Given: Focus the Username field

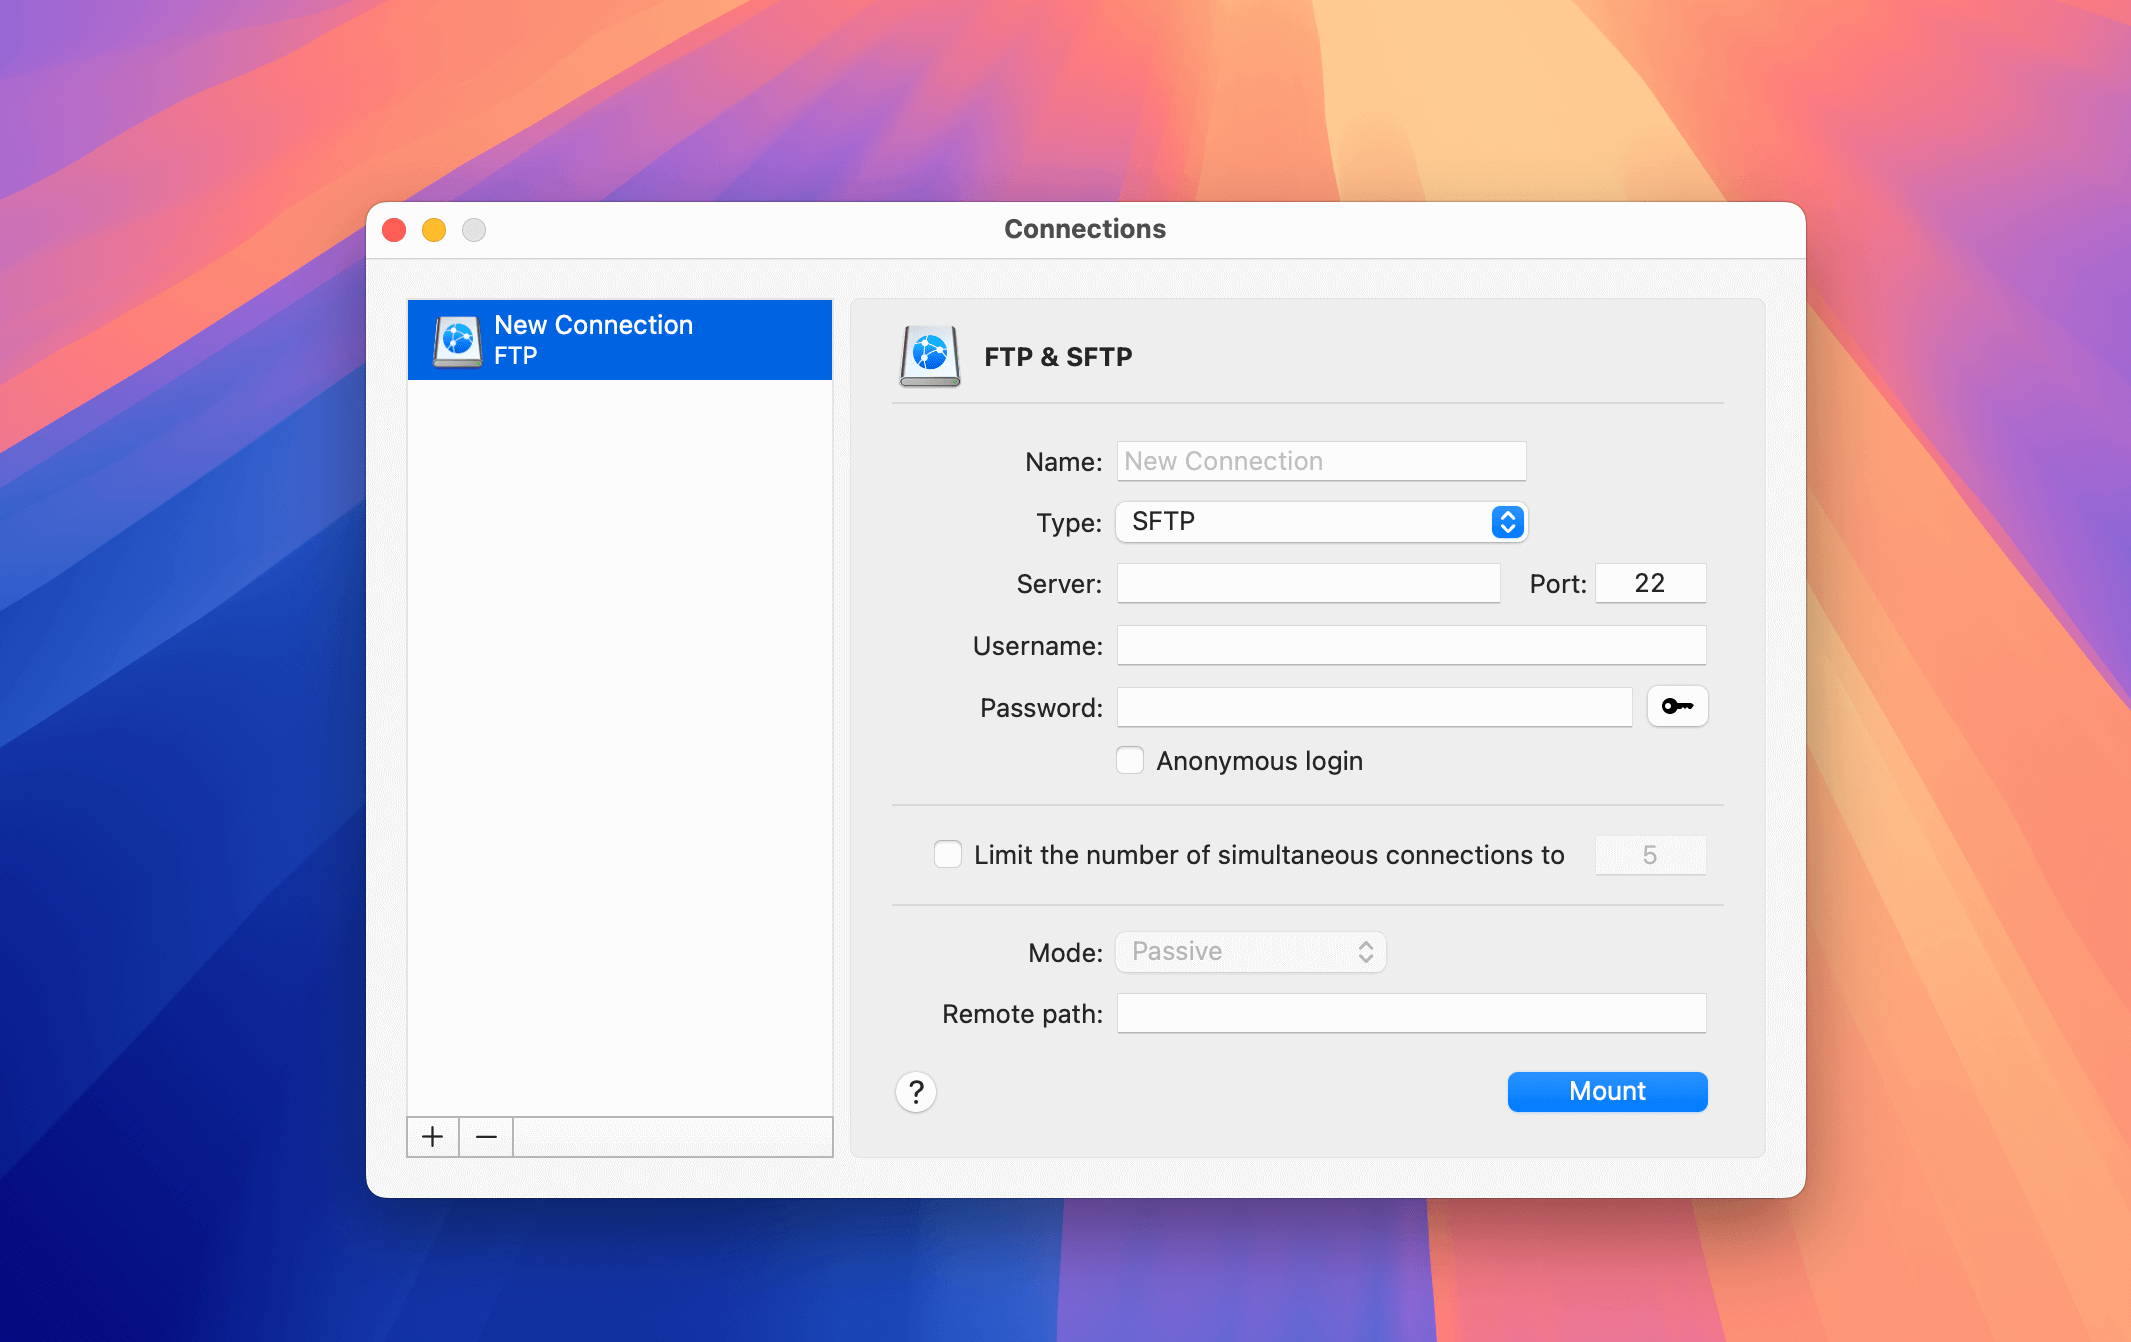Looking at the screenshot, I should (1410, 645).
